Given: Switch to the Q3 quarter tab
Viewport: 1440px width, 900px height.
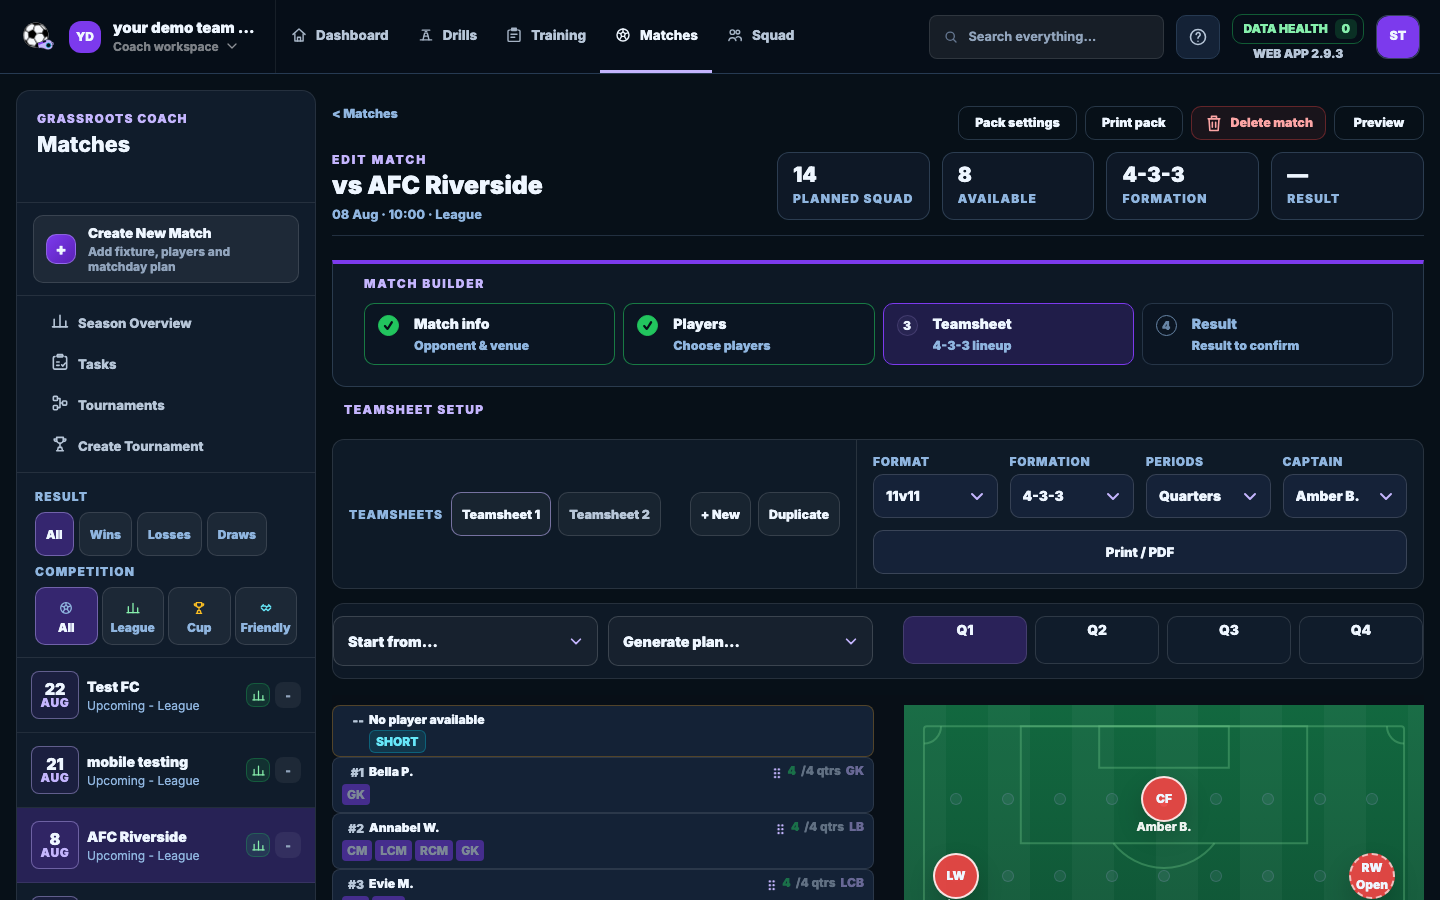Looking at the screenshot, I should coord(1229,640).
